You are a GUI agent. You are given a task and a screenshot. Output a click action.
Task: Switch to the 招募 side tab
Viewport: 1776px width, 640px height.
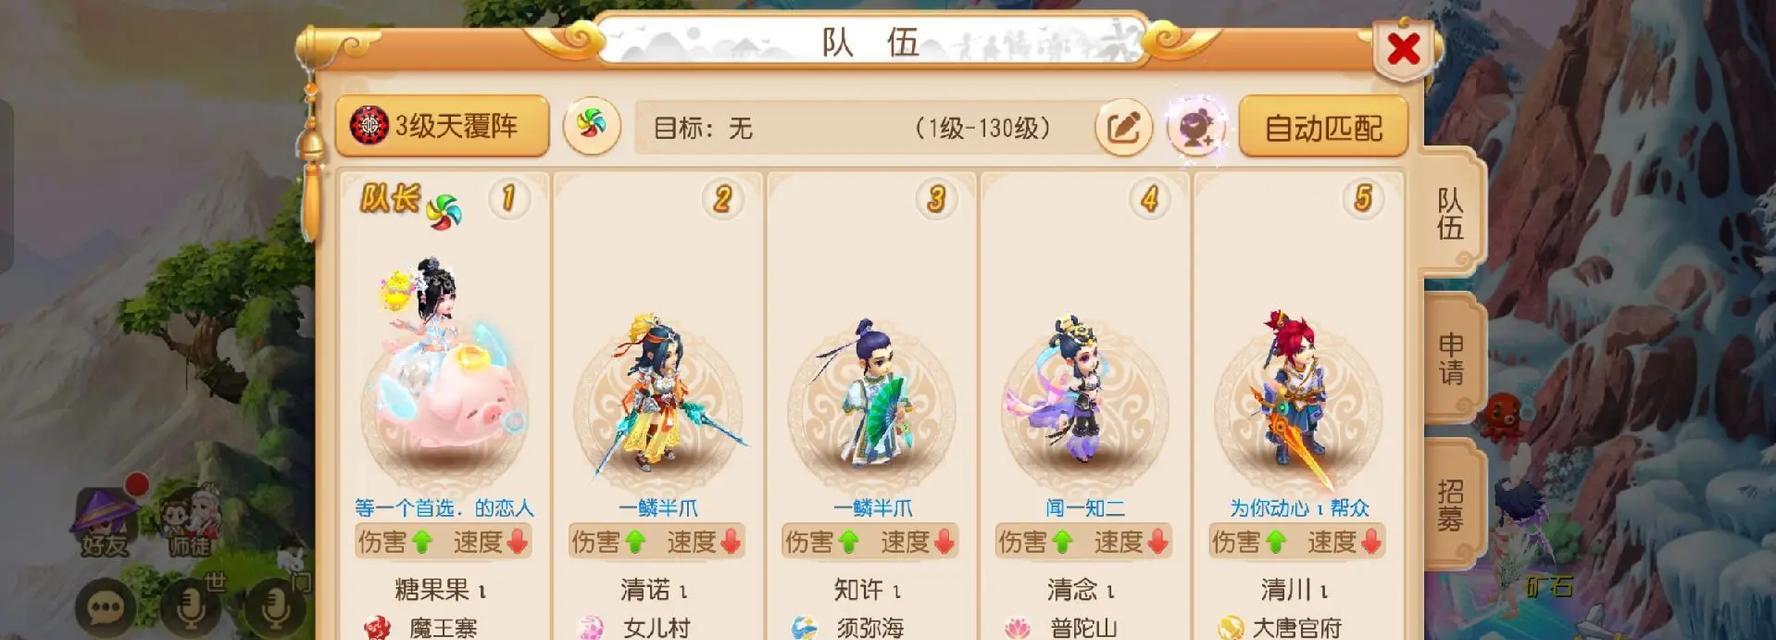pyautogui.click(x=1451, y=505)
